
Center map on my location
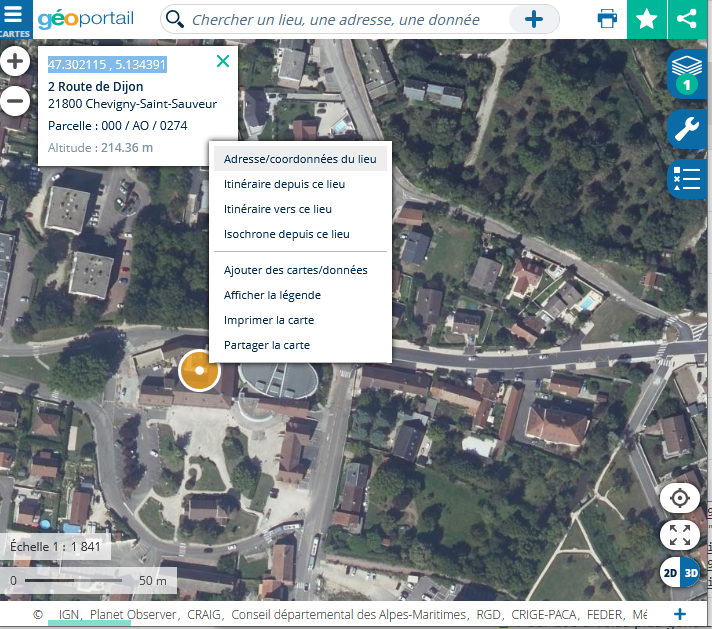click(x=680, y=498)
